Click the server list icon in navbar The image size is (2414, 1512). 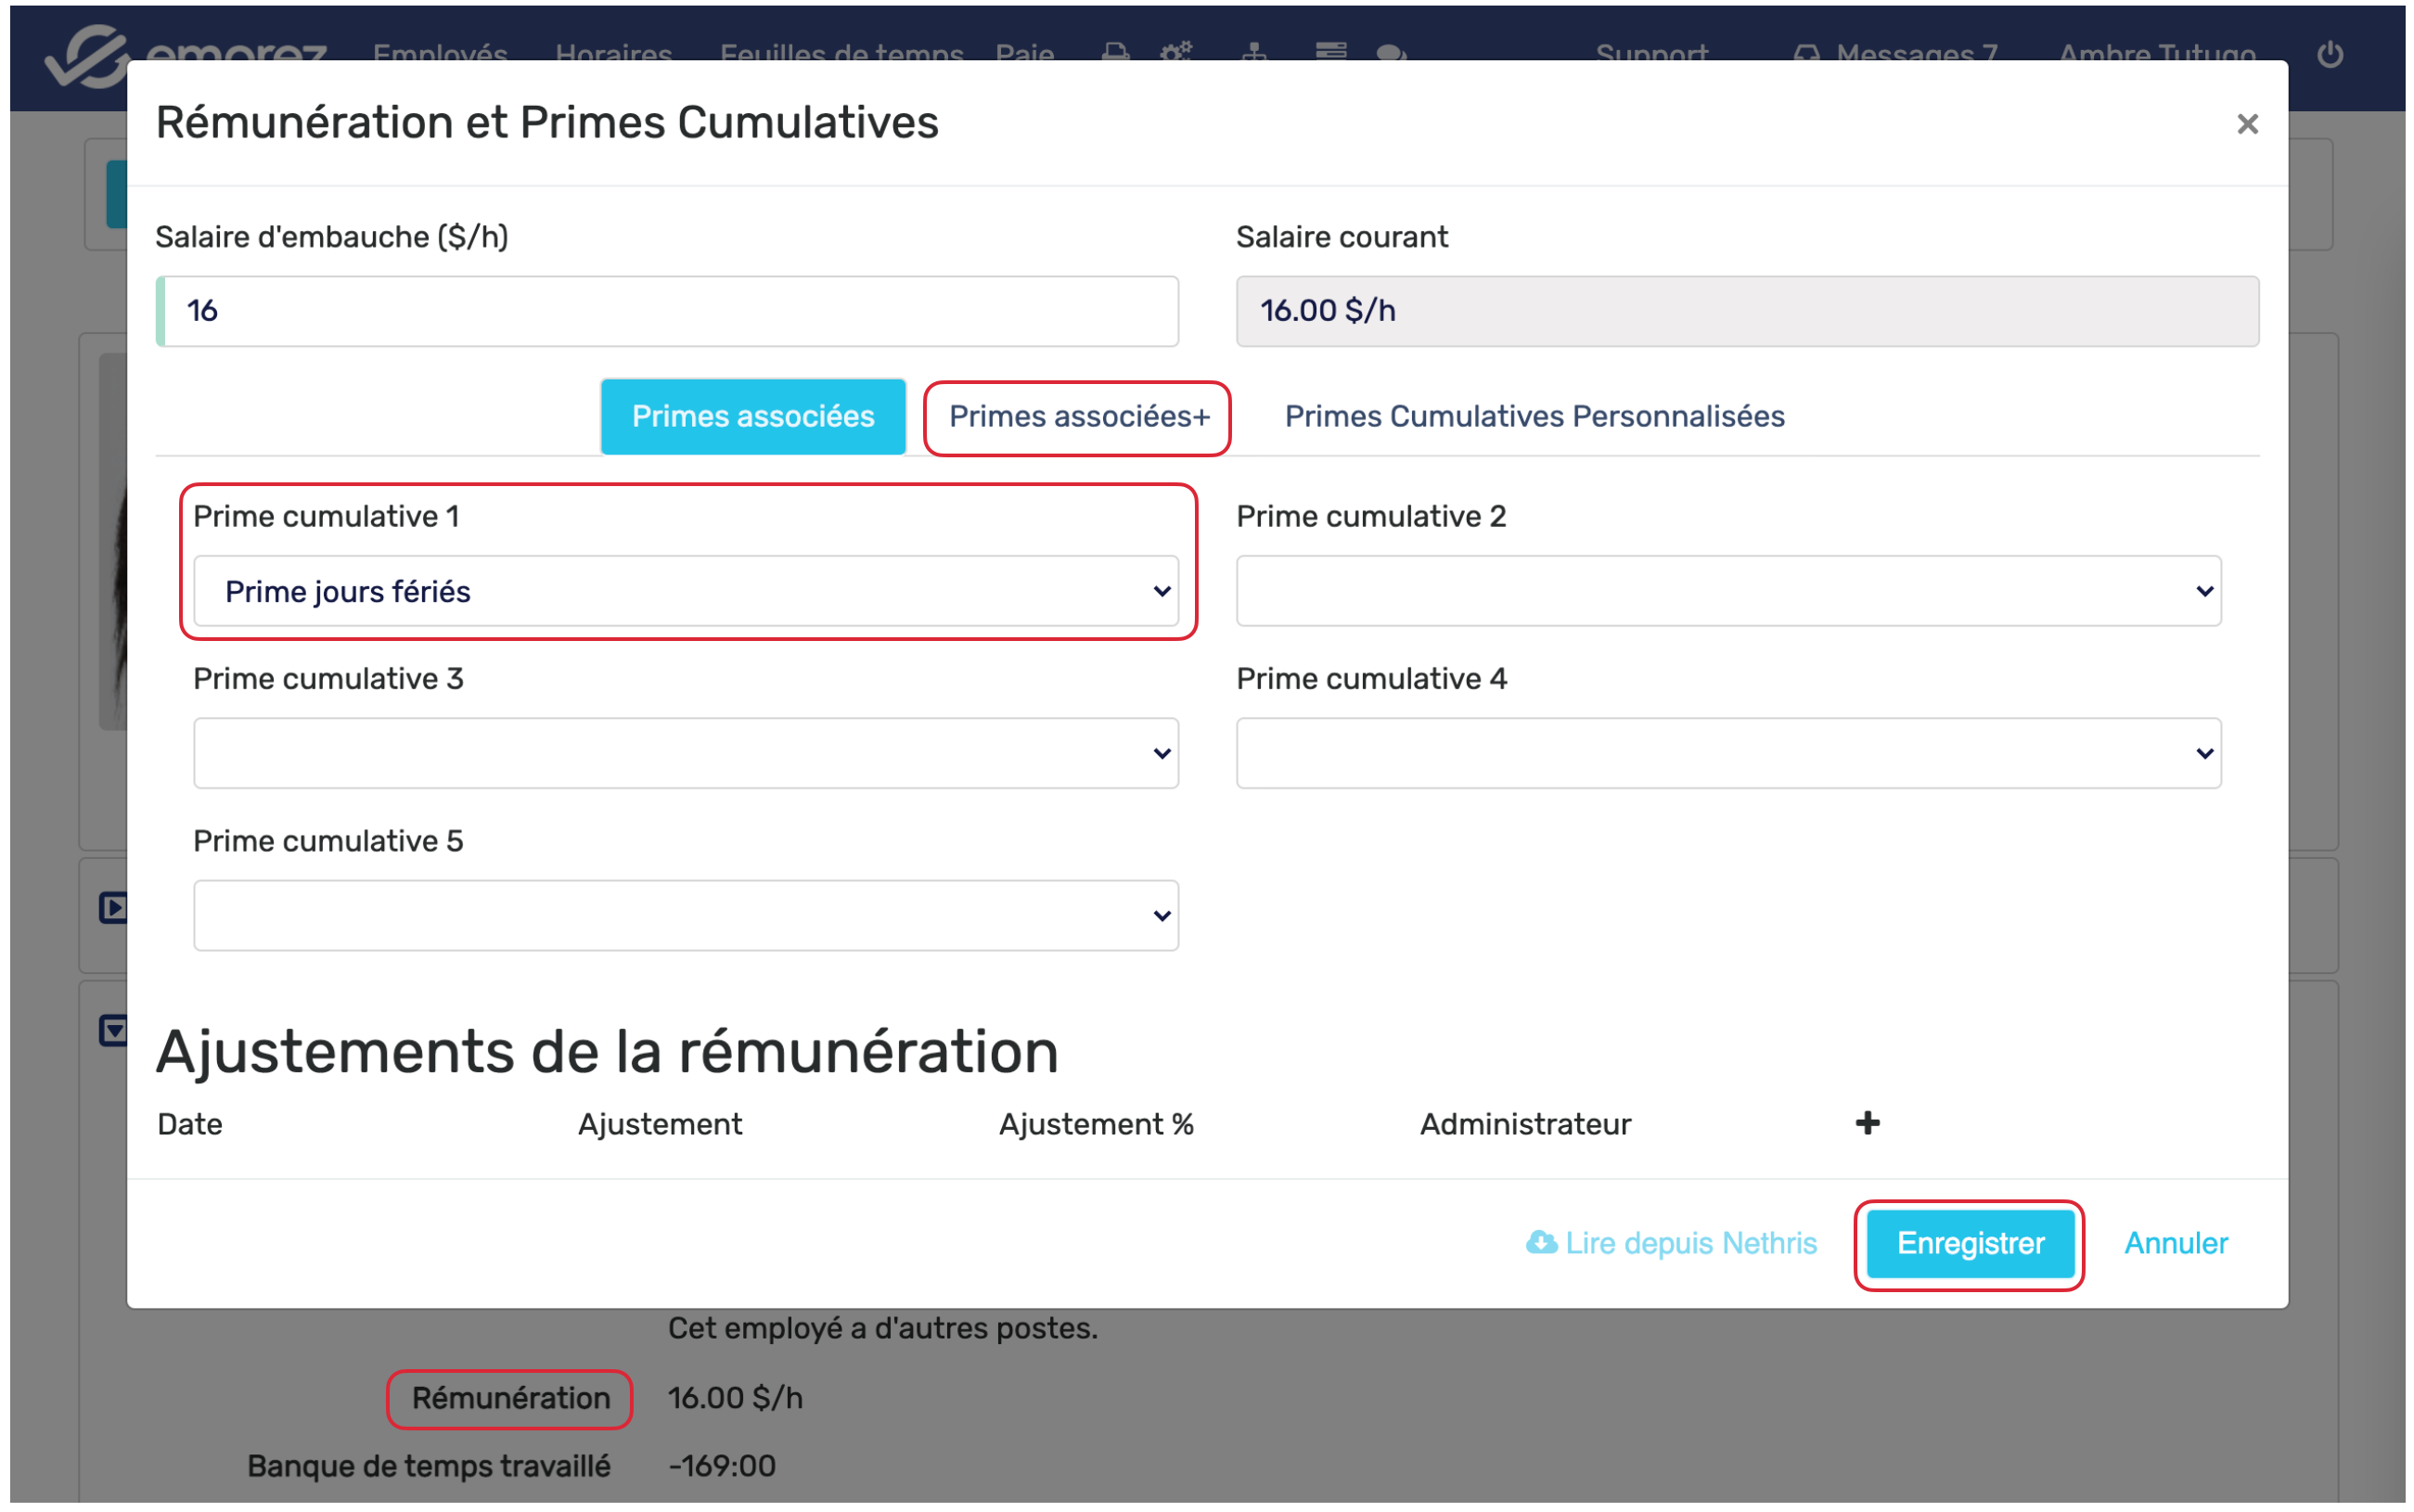(1330, 50)
